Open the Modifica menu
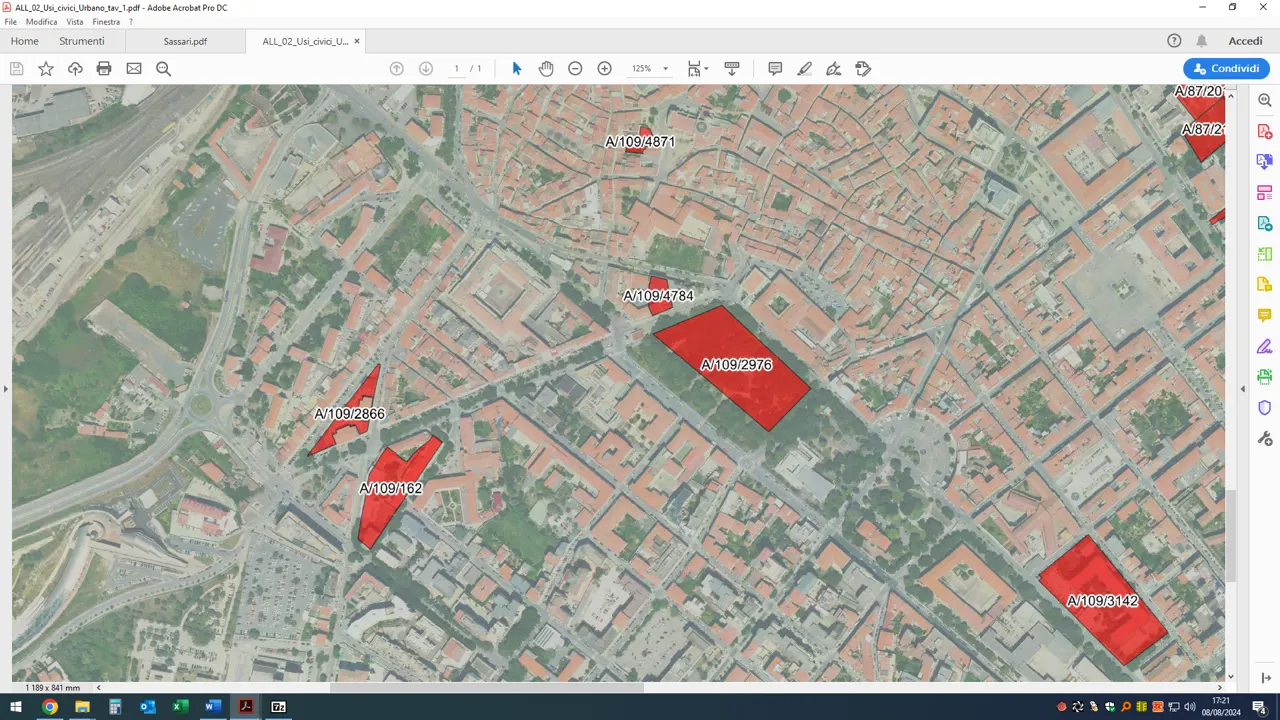The height and width of the screenshot is (720, 1280). 42,22
